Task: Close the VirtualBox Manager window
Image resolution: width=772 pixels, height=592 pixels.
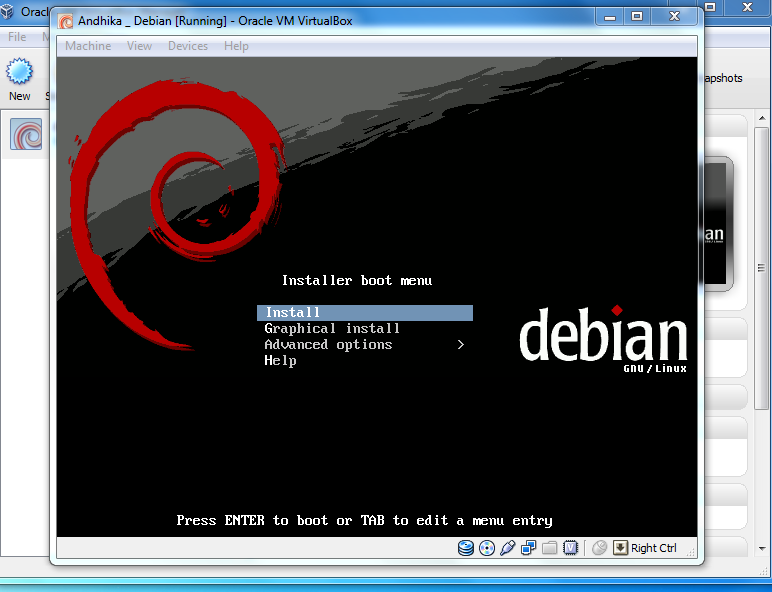Action: 747,7
